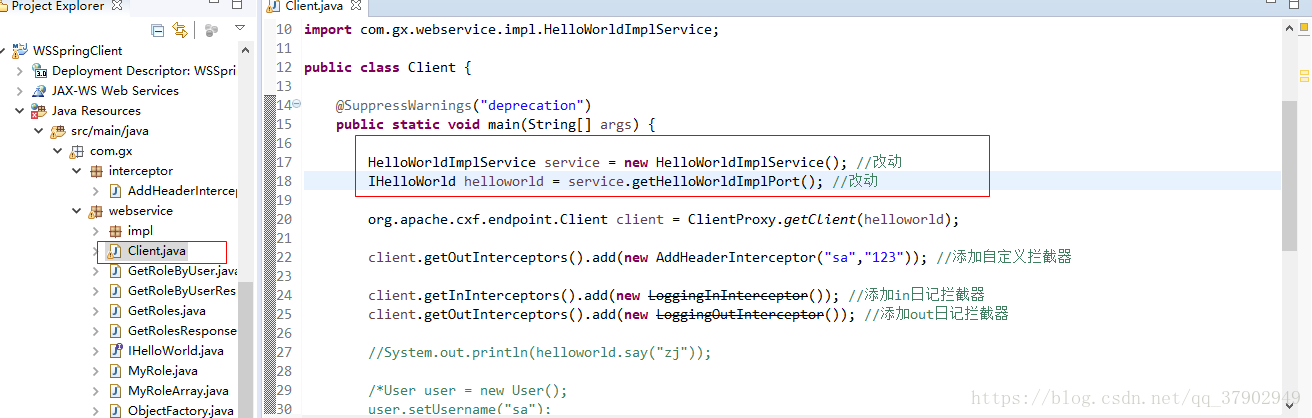Click the ObjectFactory.java file icon

[116, 411]
